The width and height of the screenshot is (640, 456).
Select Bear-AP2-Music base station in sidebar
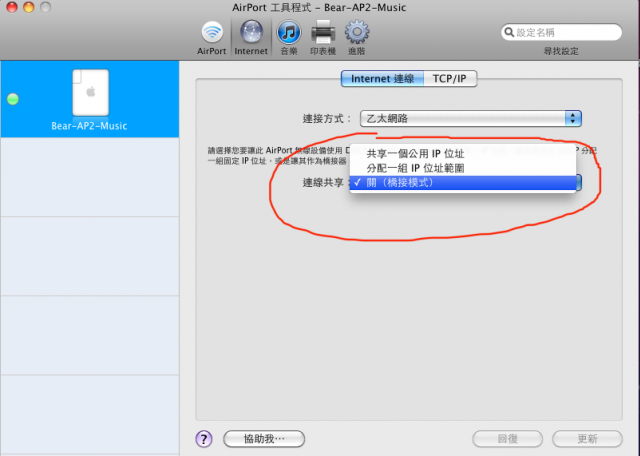[89, 99]
